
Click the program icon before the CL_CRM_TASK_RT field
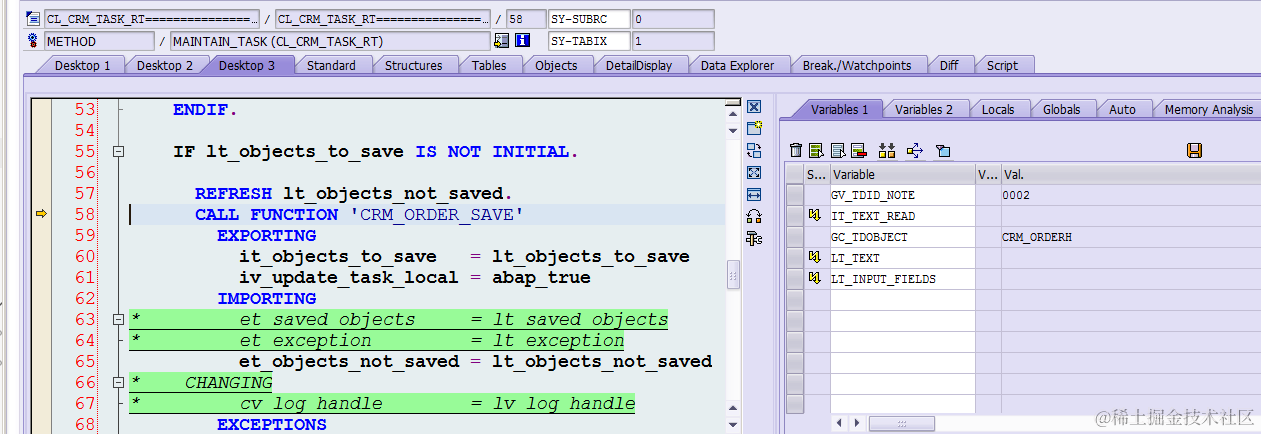click(33, 19)
